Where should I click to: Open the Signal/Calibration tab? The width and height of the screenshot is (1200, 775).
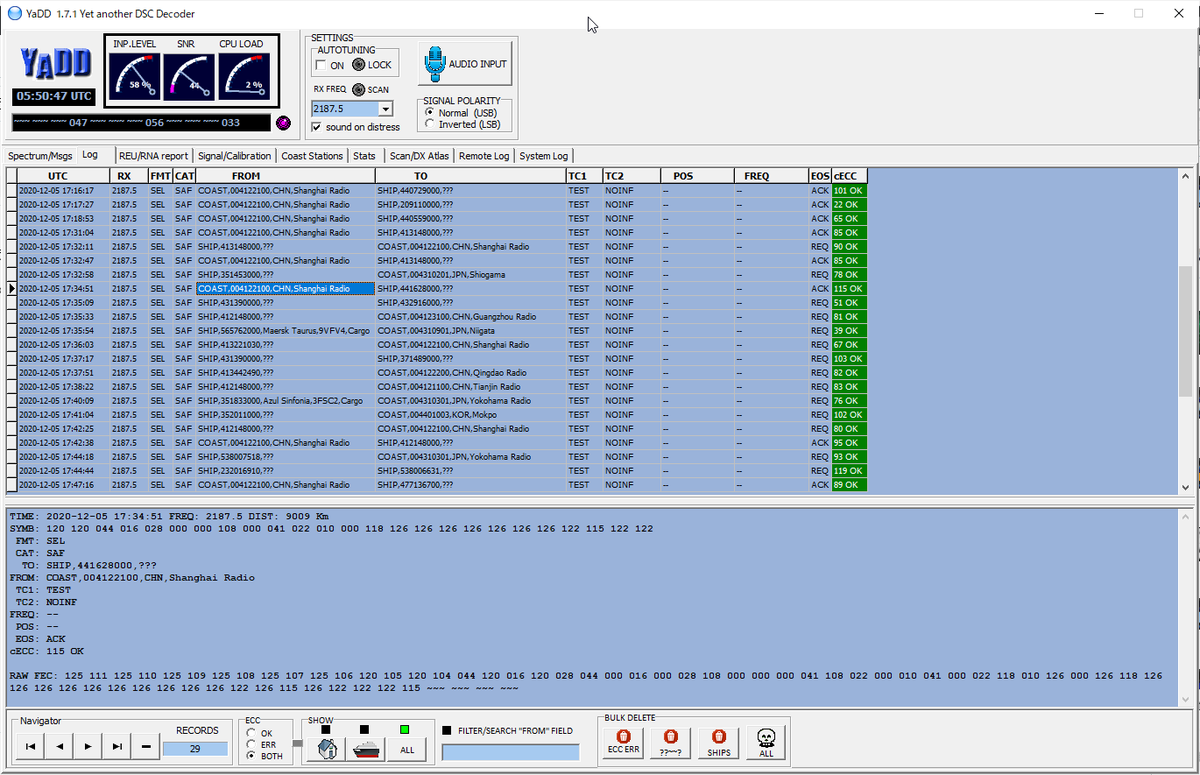point(234,156)
